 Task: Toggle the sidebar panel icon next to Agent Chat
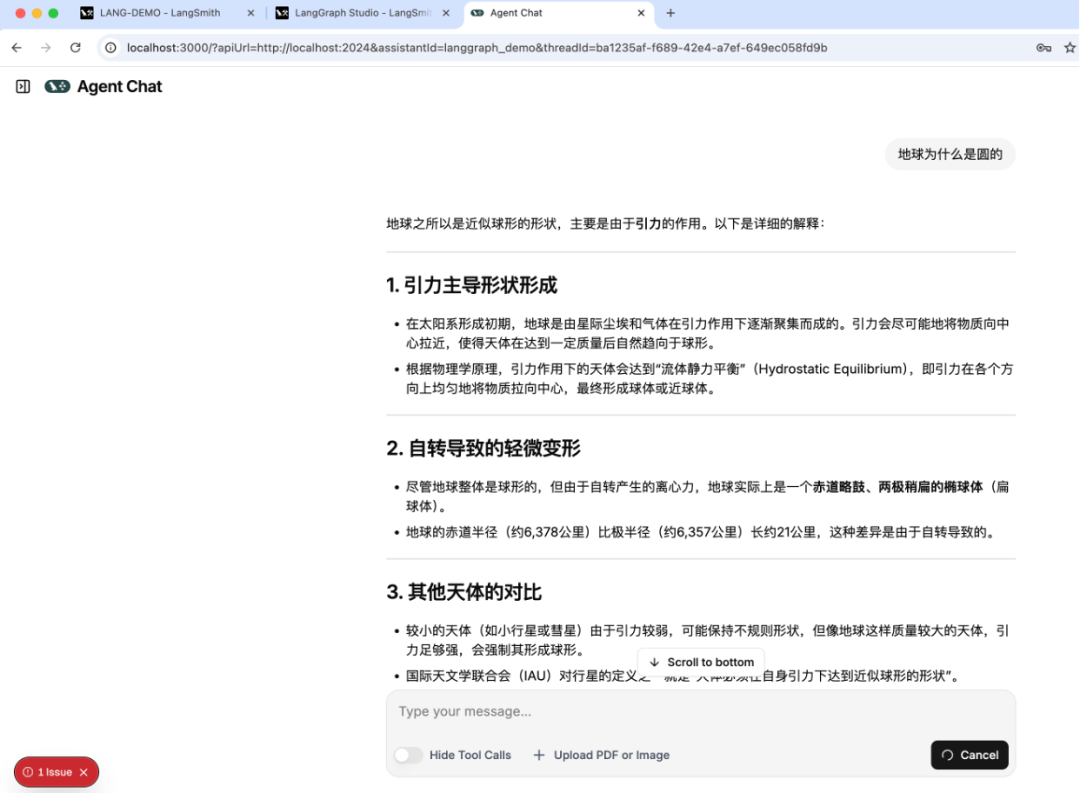coord(22,87)
